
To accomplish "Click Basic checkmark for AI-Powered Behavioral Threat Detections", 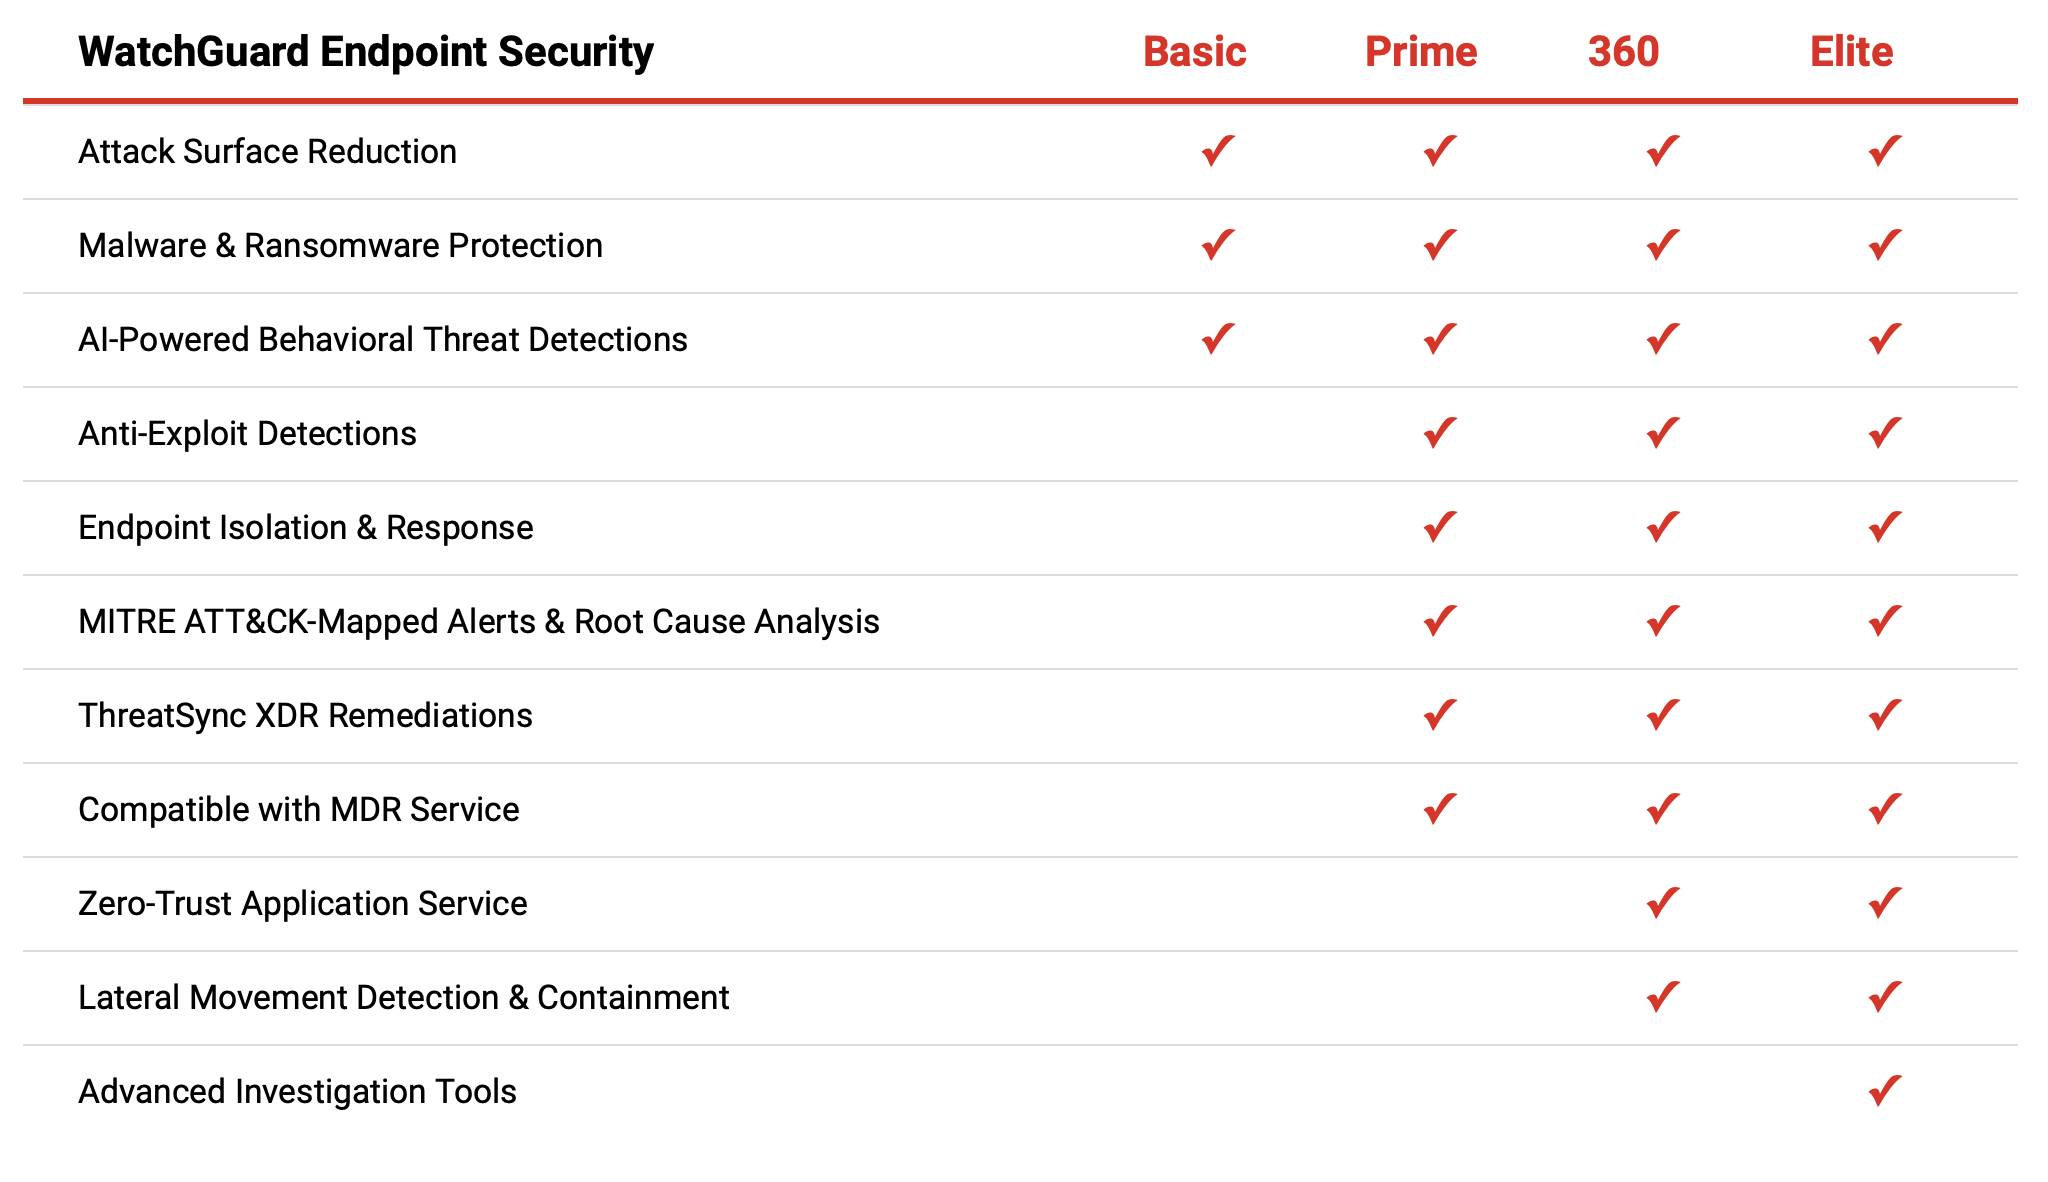I will coord(1218,339).
